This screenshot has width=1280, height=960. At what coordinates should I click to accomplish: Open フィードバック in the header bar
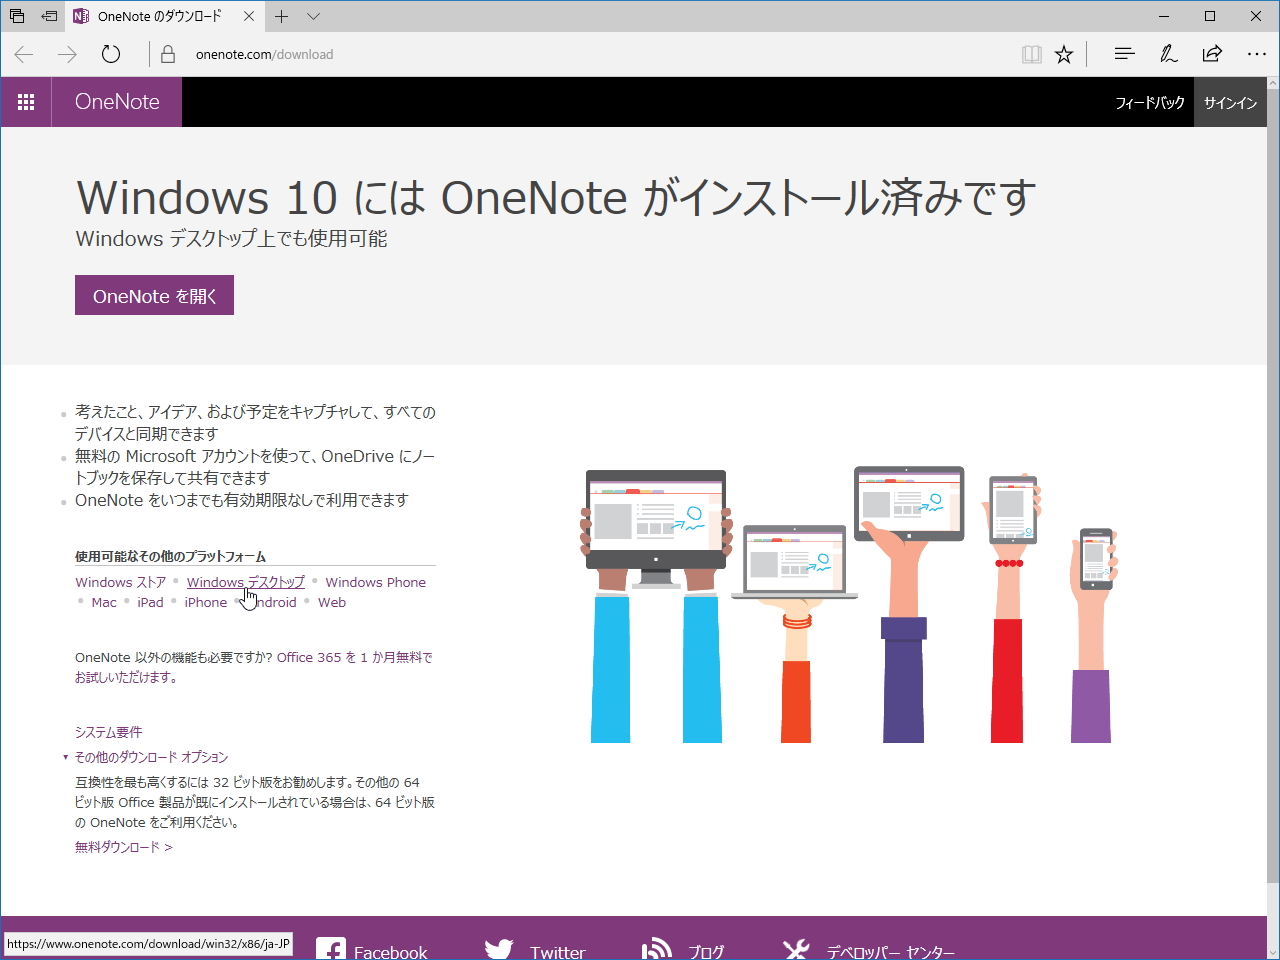pyautogui.click(x=1150, y=101)
